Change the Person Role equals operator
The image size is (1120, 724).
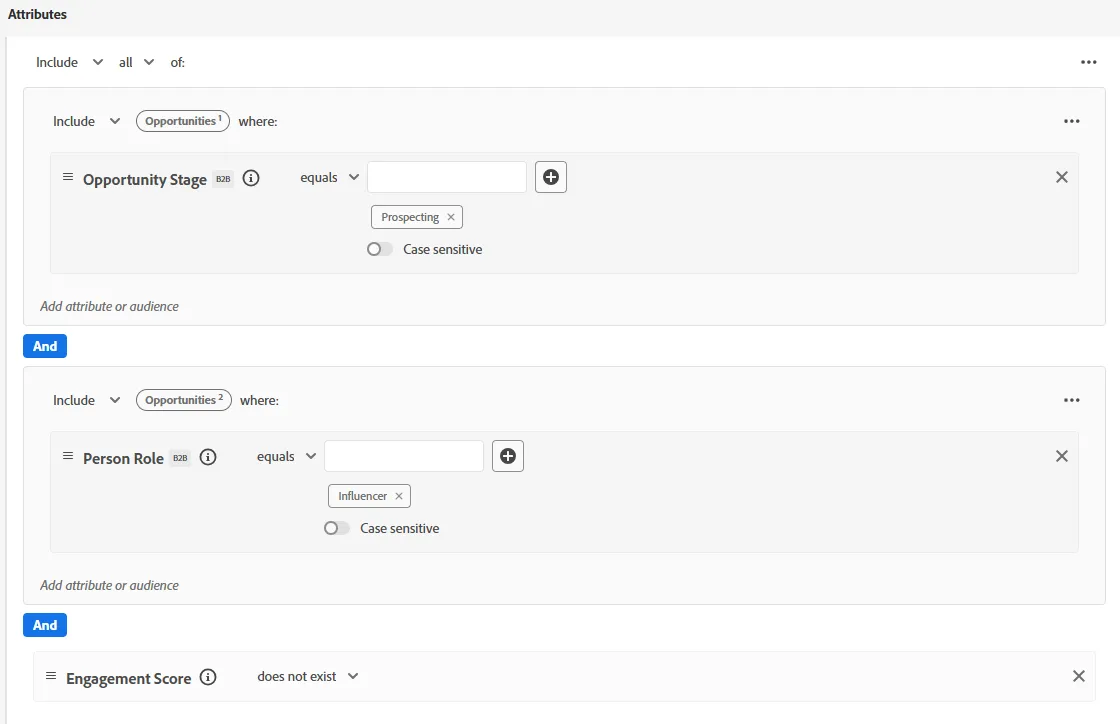(286, 456)
